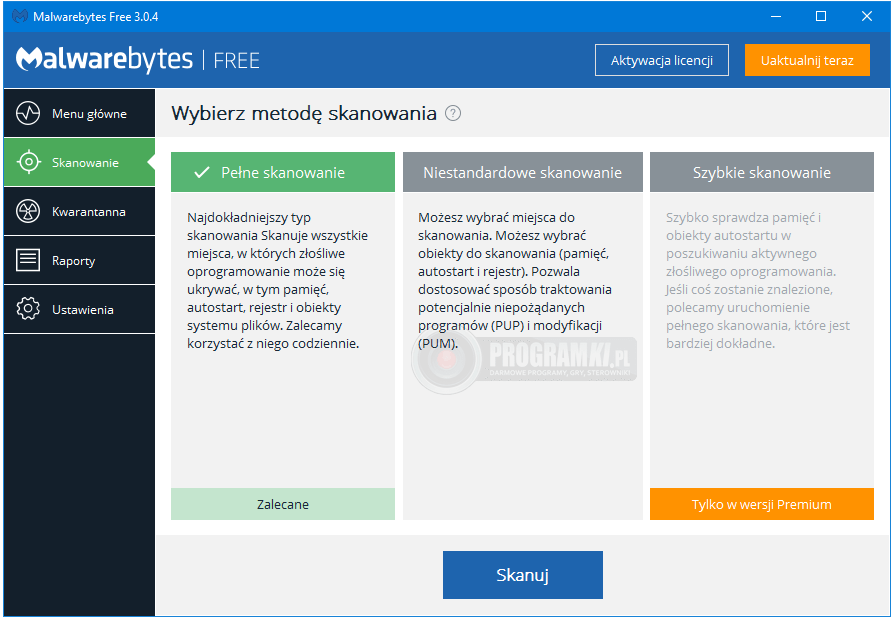
Task: Open the Raporty section
Action: click(x=79, y=261)
